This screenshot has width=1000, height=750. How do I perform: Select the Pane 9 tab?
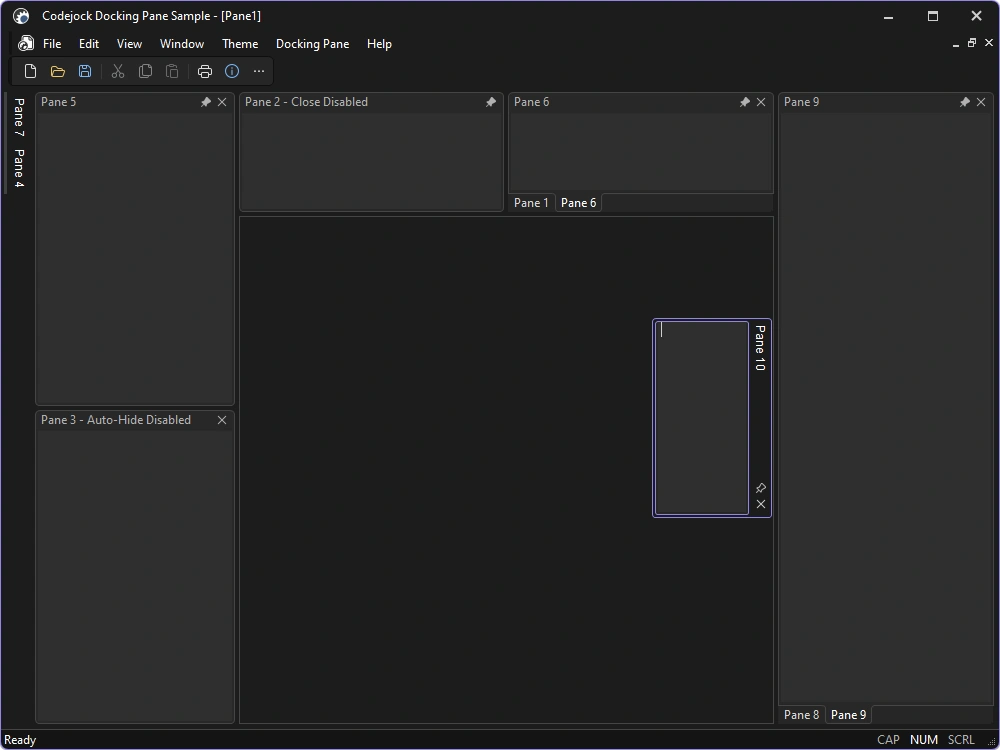[848, 714]
